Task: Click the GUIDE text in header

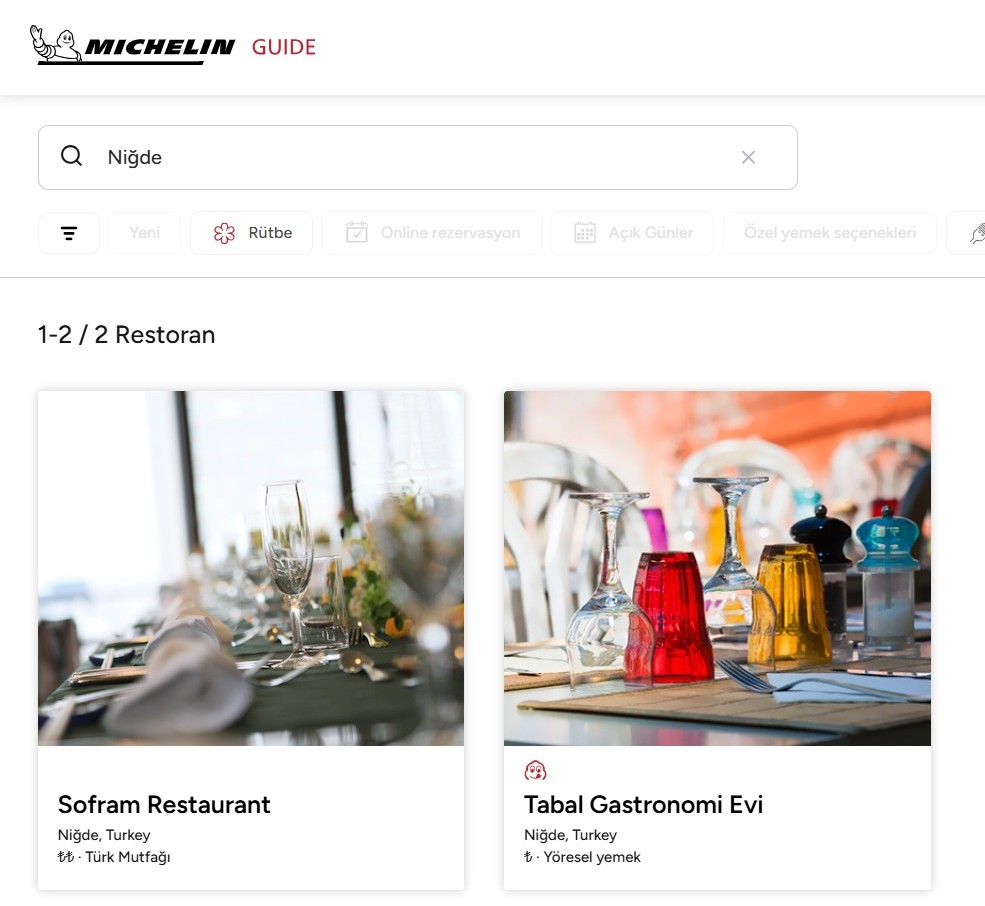Action: click(x=284, y=47)
